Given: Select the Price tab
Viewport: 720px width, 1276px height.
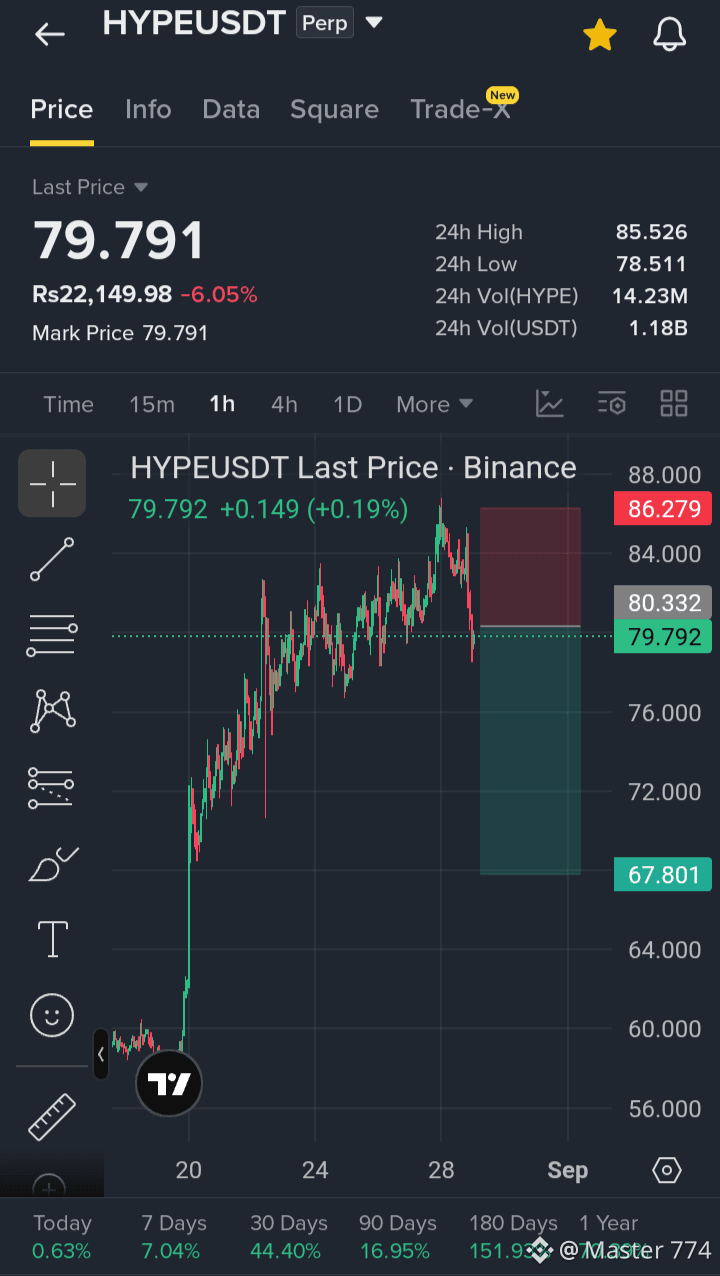Looking at the screenshot, I should pyautogui.click(x=62, y=109).
